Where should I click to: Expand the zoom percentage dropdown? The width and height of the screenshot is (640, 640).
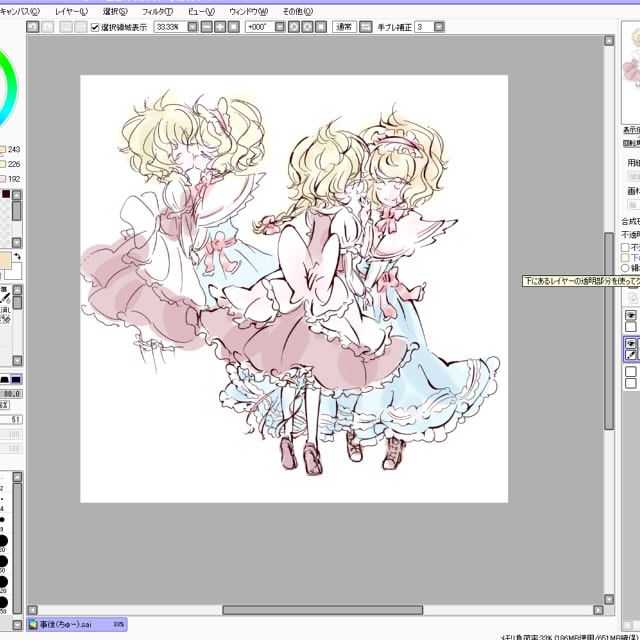pyautogui.click(x=193, y=27)
